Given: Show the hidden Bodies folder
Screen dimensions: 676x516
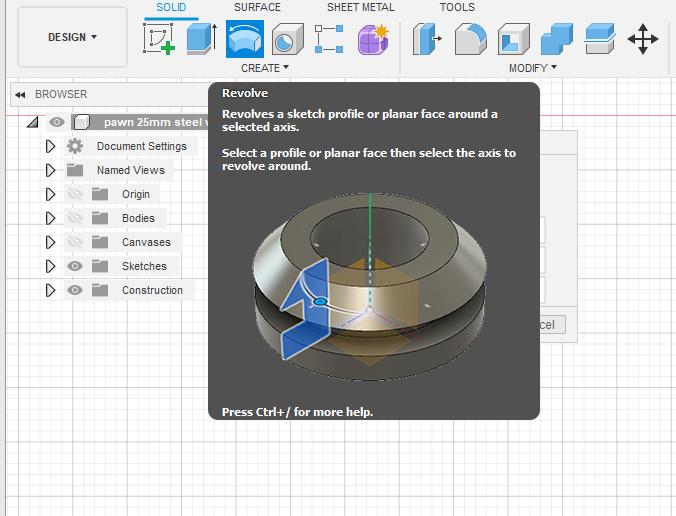Looking at the screenshot, I should pyautogui.click(x=75, y=218).
